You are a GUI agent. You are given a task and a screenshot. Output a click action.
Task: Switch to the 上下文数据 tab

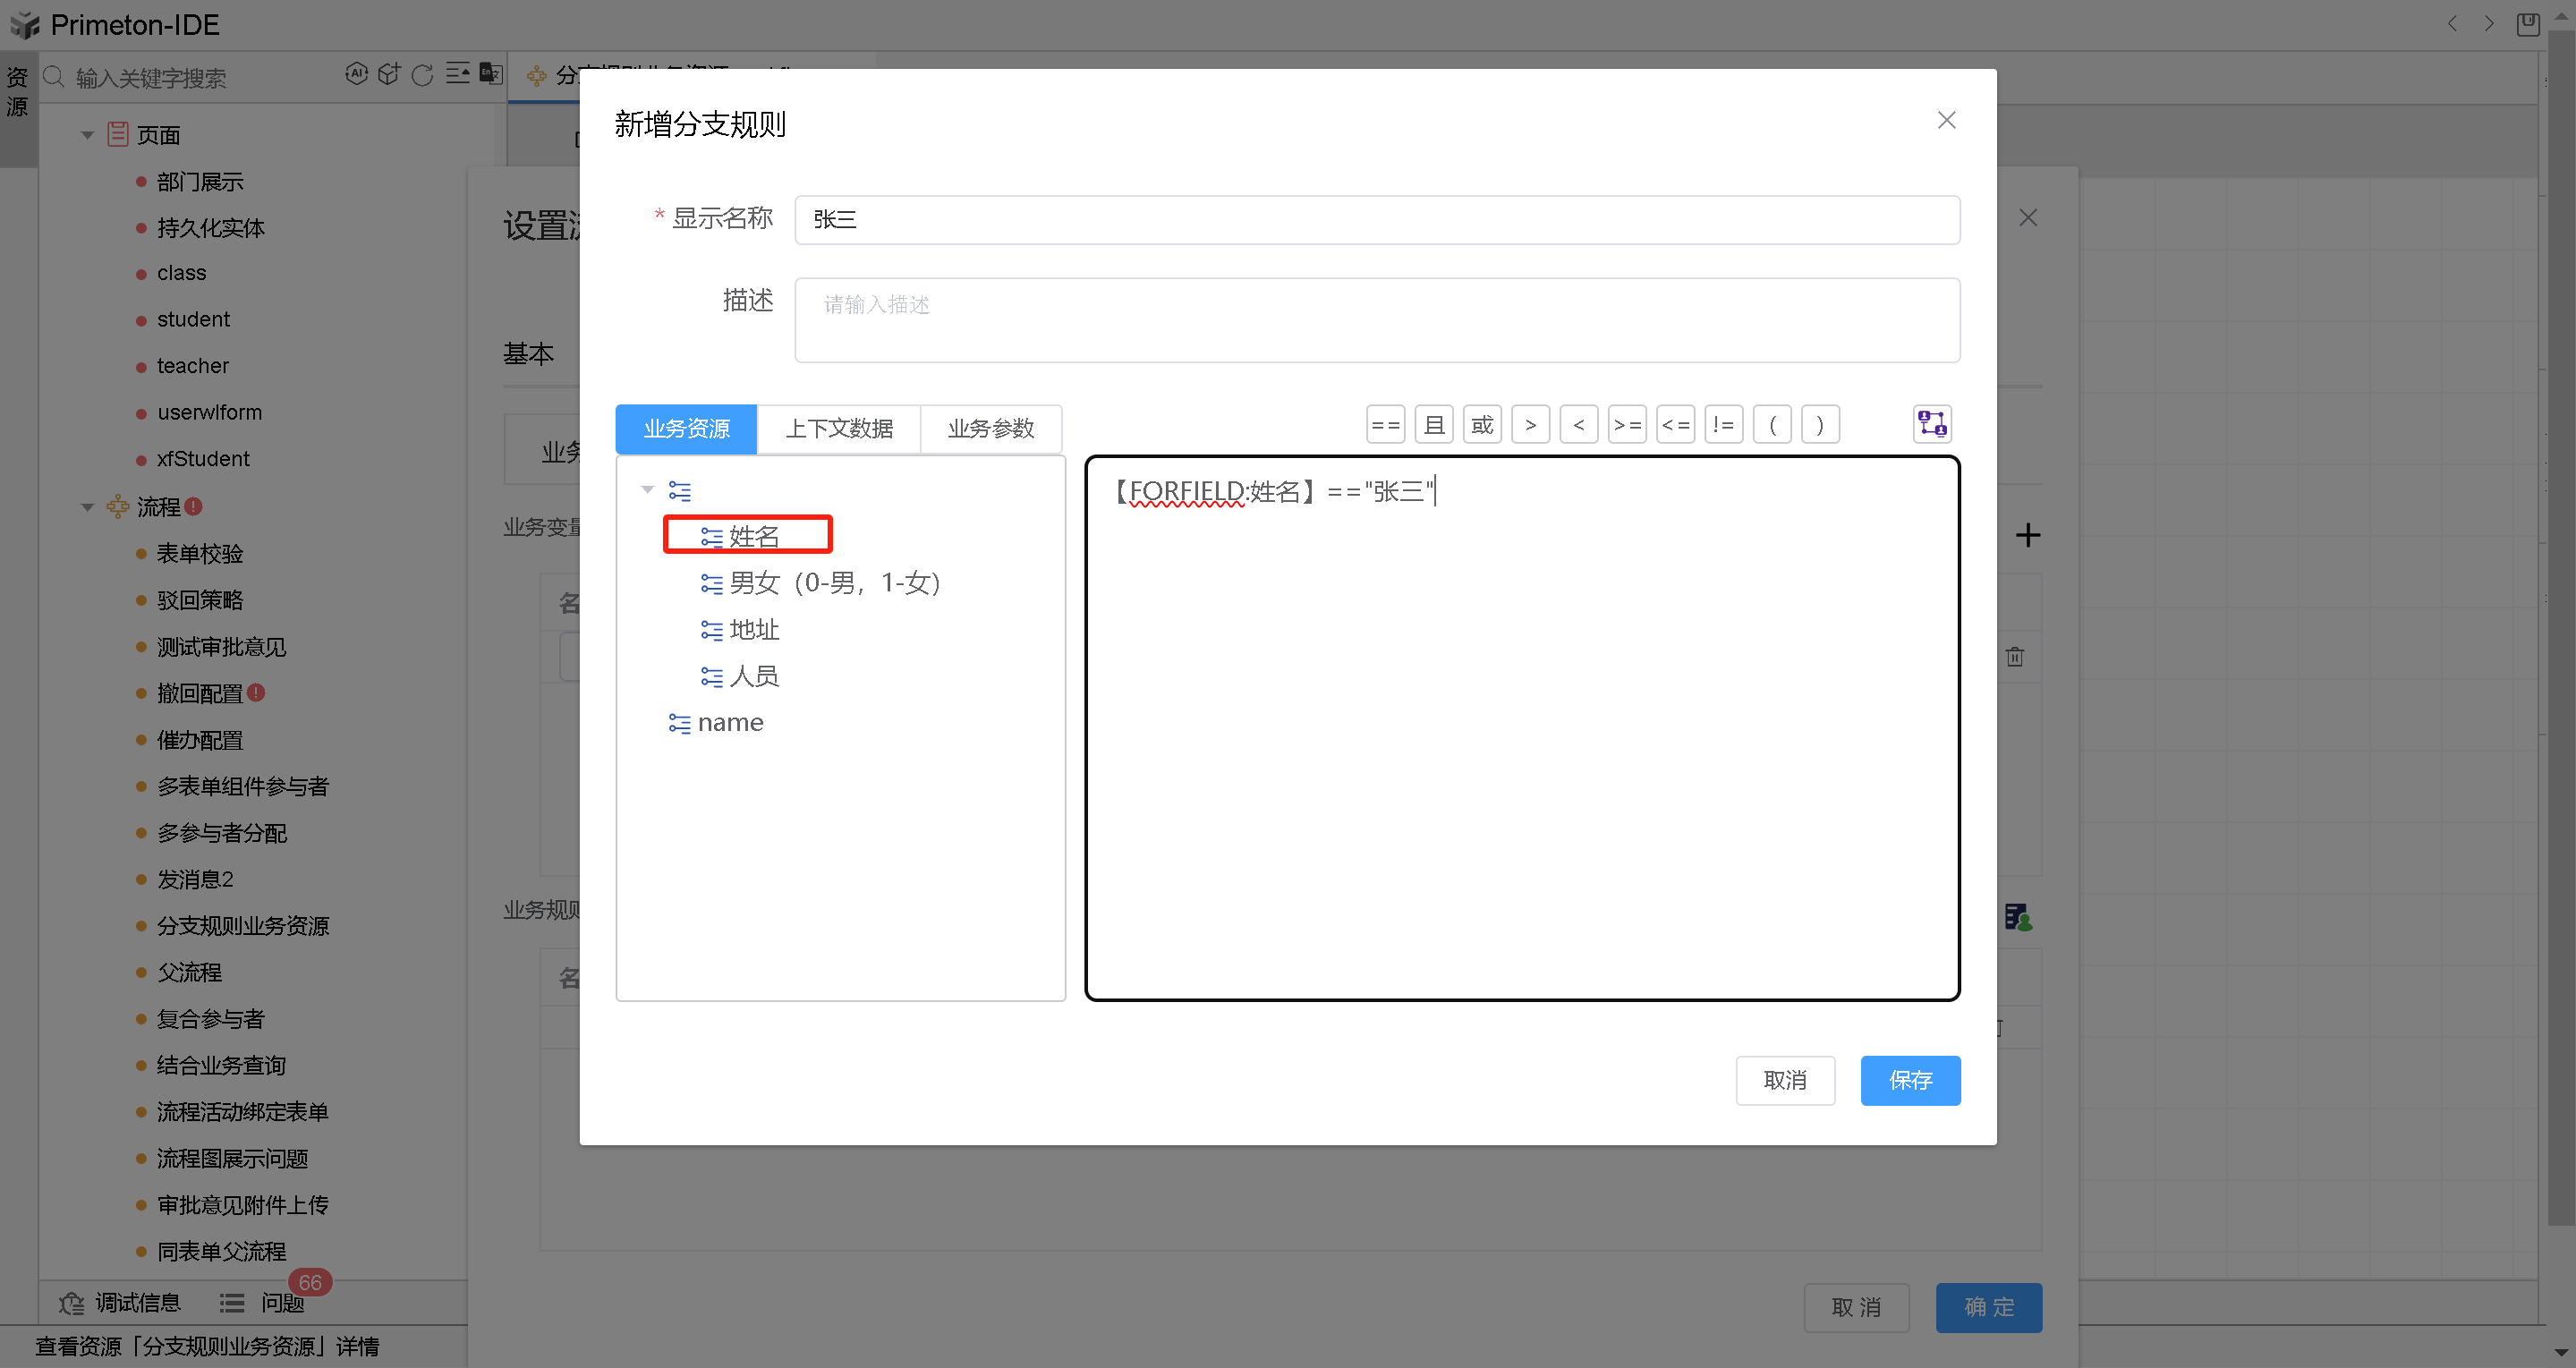(x=838, y=429)
